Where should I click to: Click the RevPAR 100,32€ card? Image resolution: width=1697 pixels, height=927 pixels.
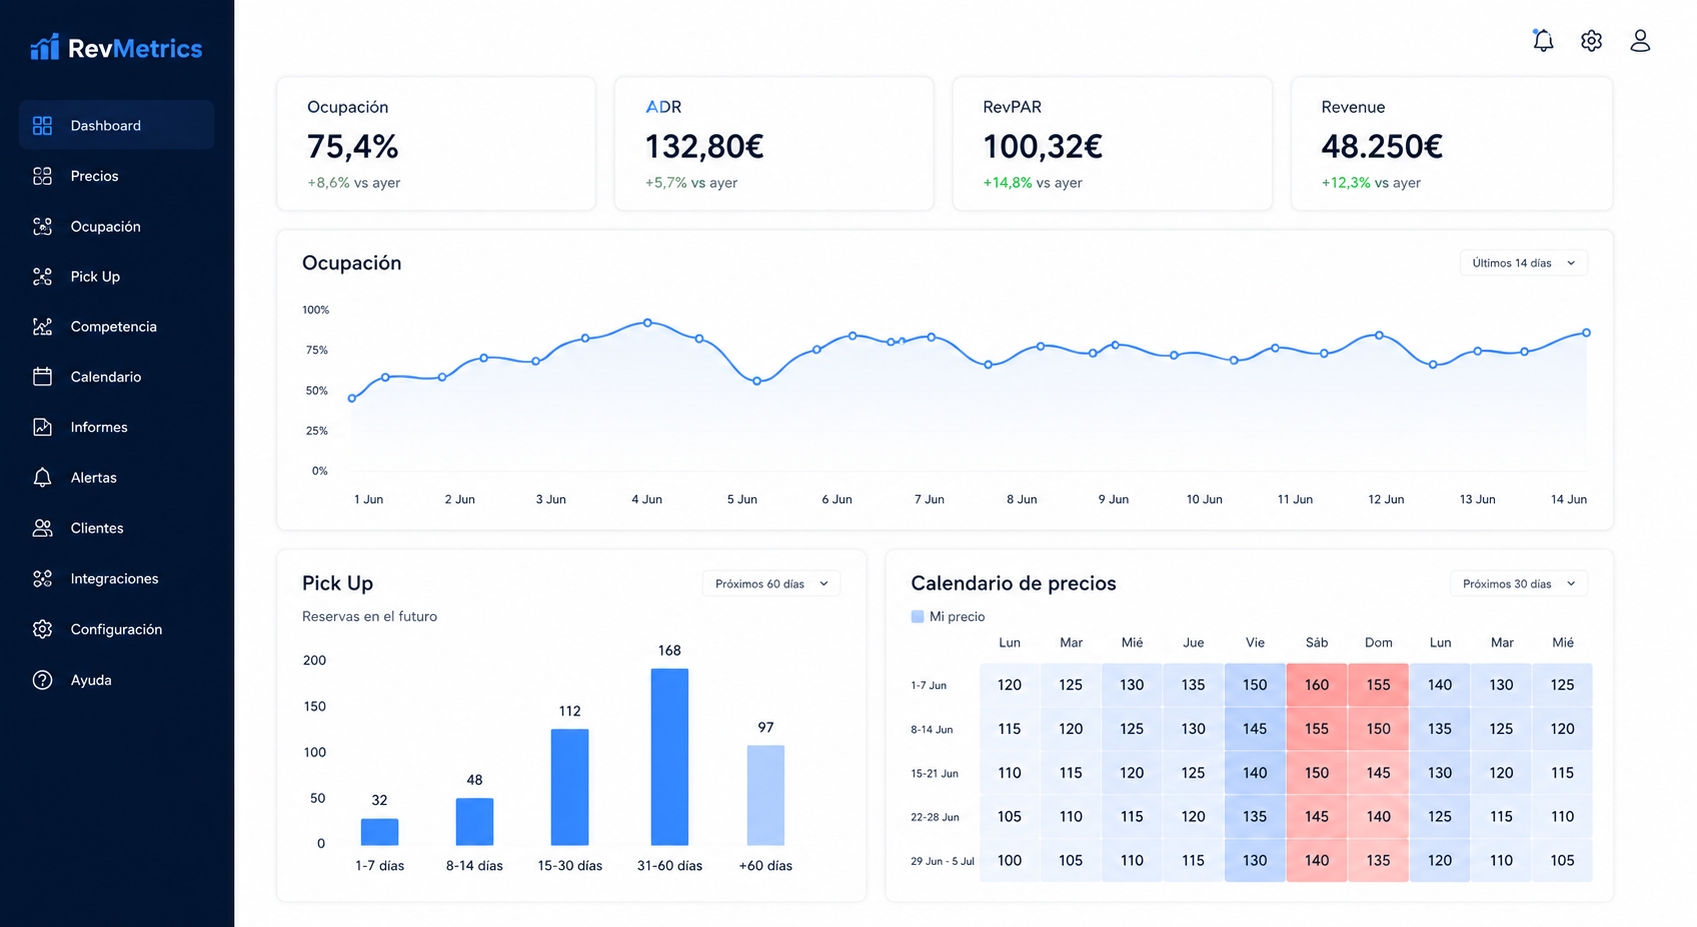click(x=1112, y=144)
